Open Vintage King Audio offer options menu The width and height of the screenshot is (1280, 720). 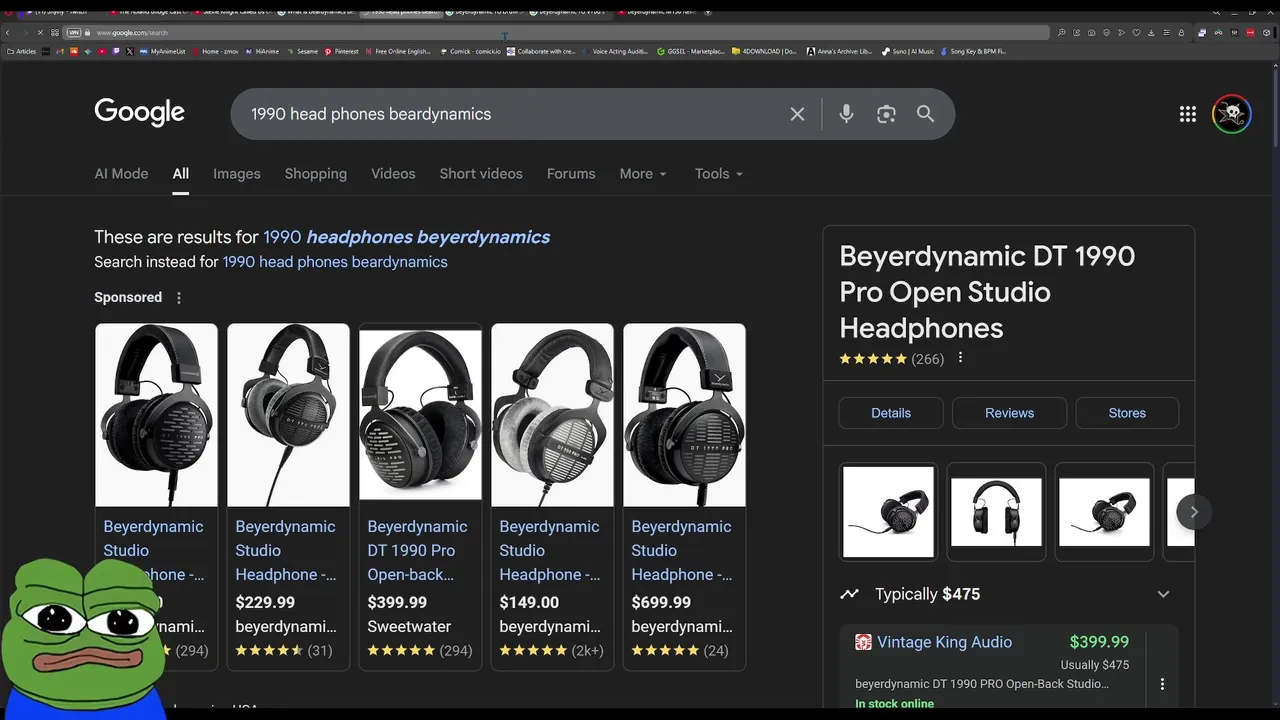point(1162,684)
